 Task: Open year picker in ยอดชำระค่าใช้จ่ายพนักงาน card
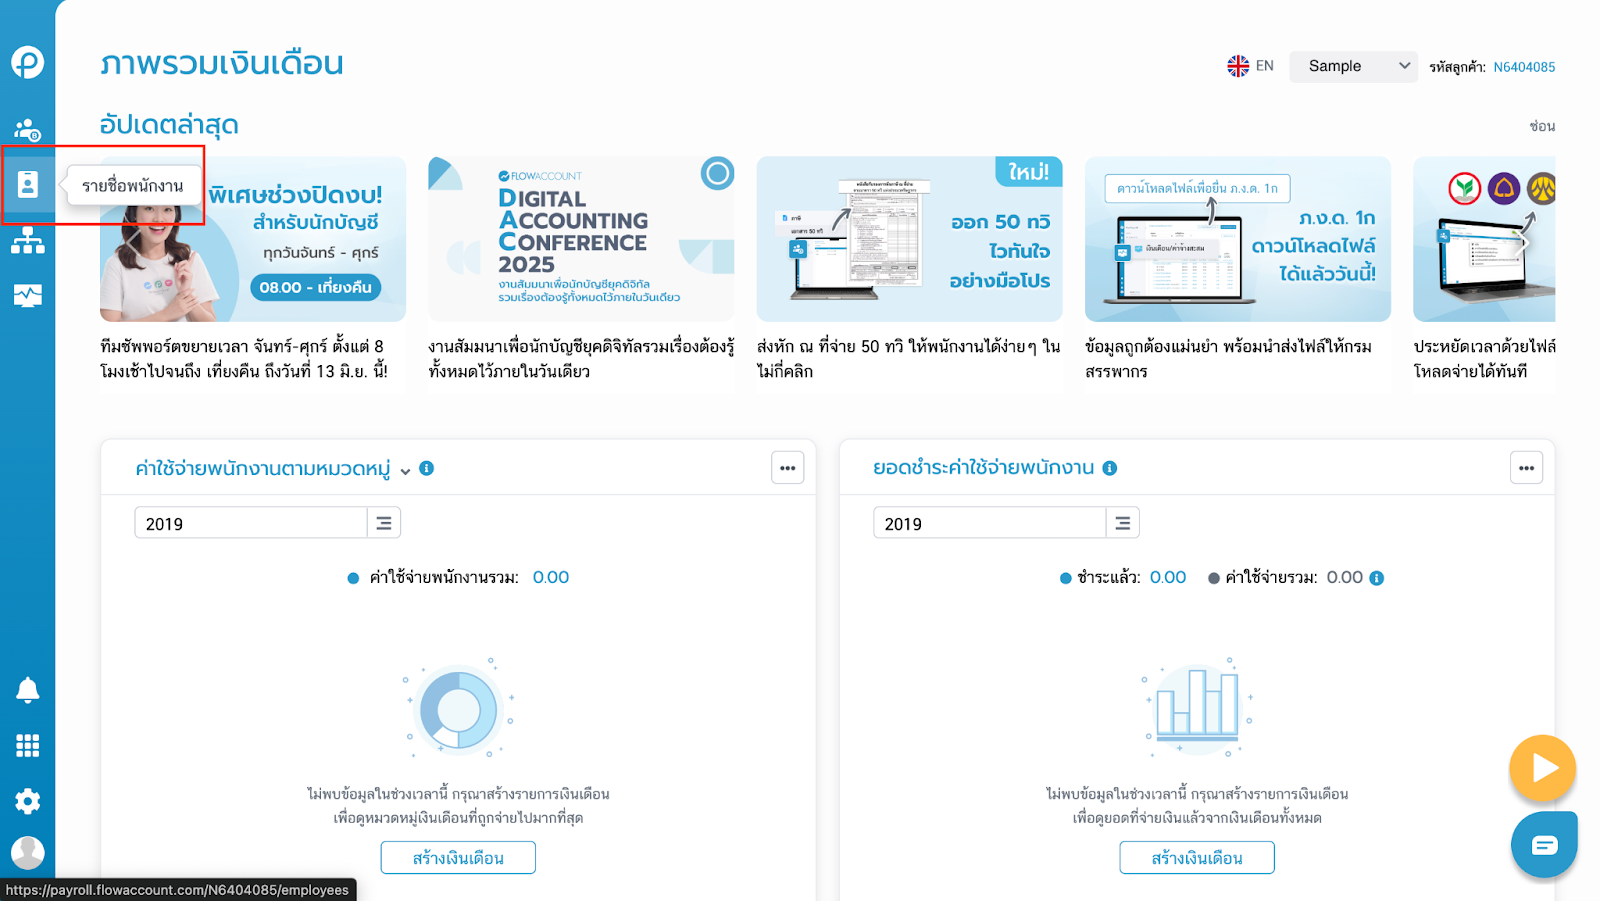click(1122, 523)
